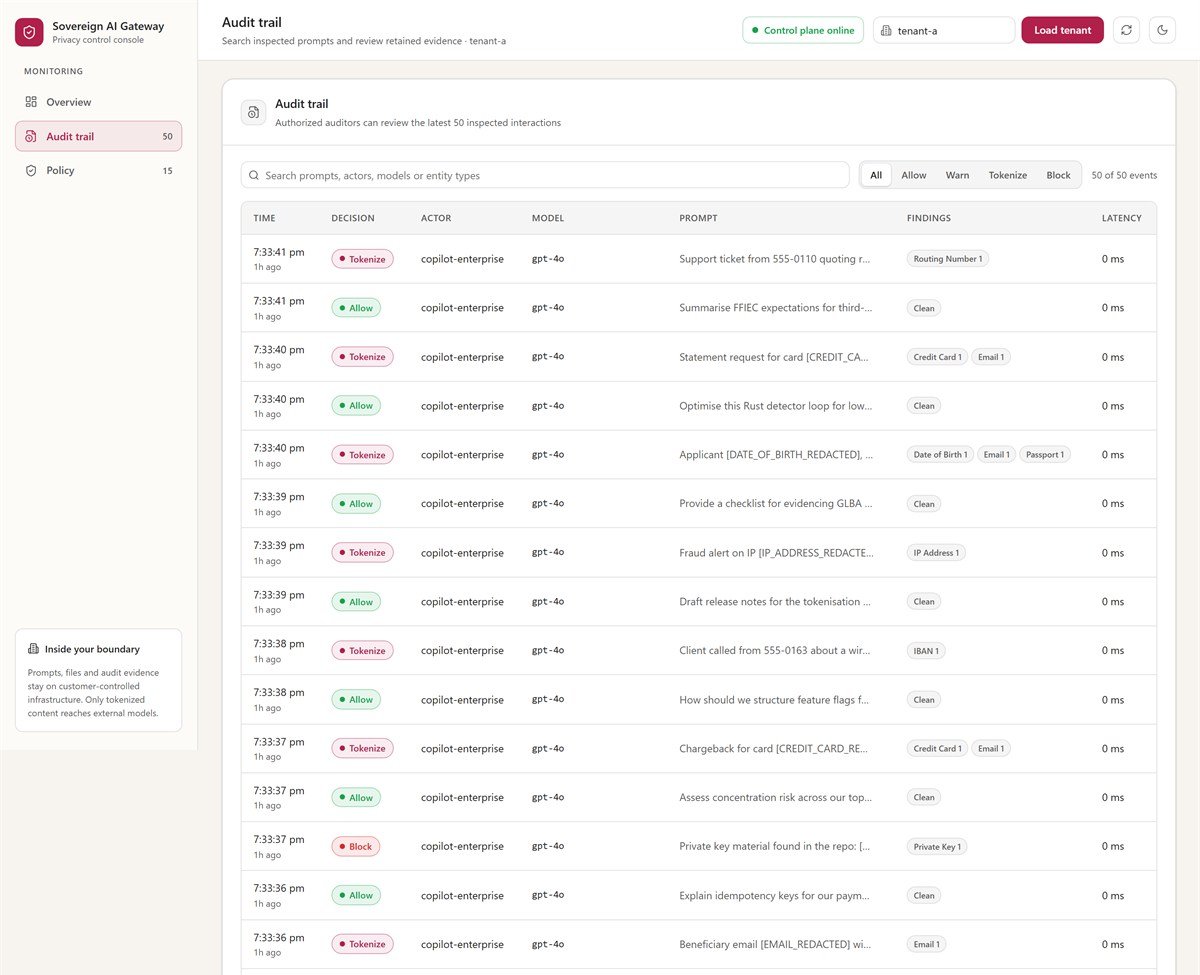Viewport: 1200px width, 975px height.
Task: Open the Policy page in sidebar
Action: [x=98, y=170]
